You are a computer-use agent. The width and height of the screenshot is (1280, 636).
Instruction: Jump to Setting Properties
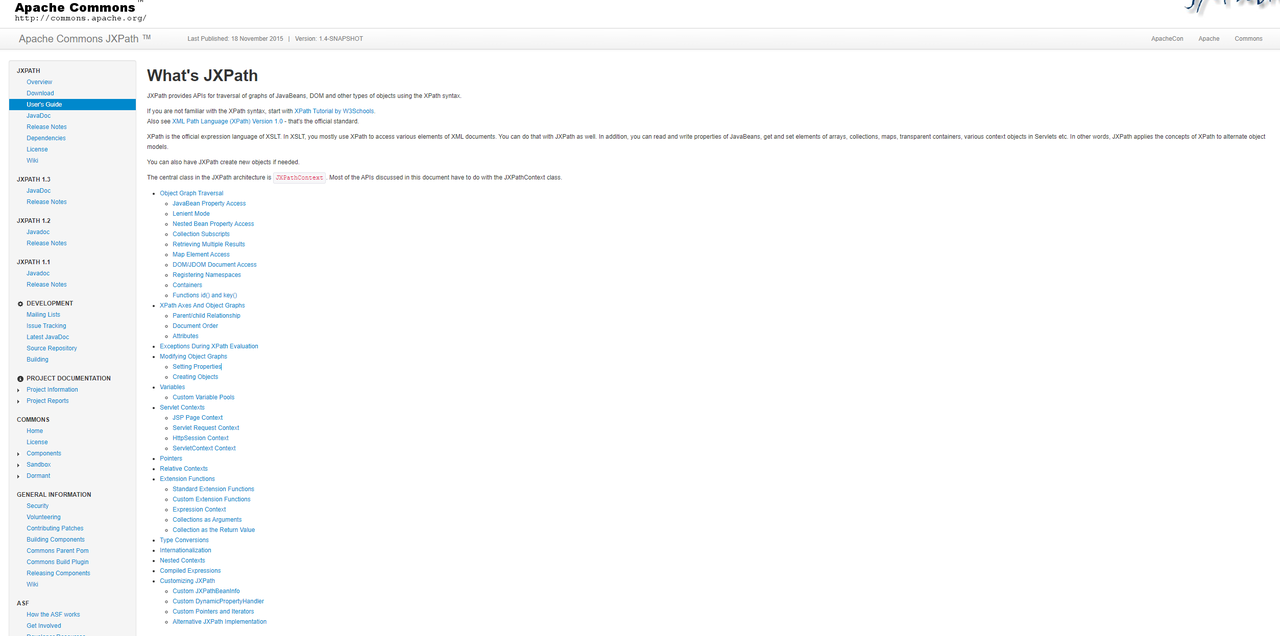point(197,367)
